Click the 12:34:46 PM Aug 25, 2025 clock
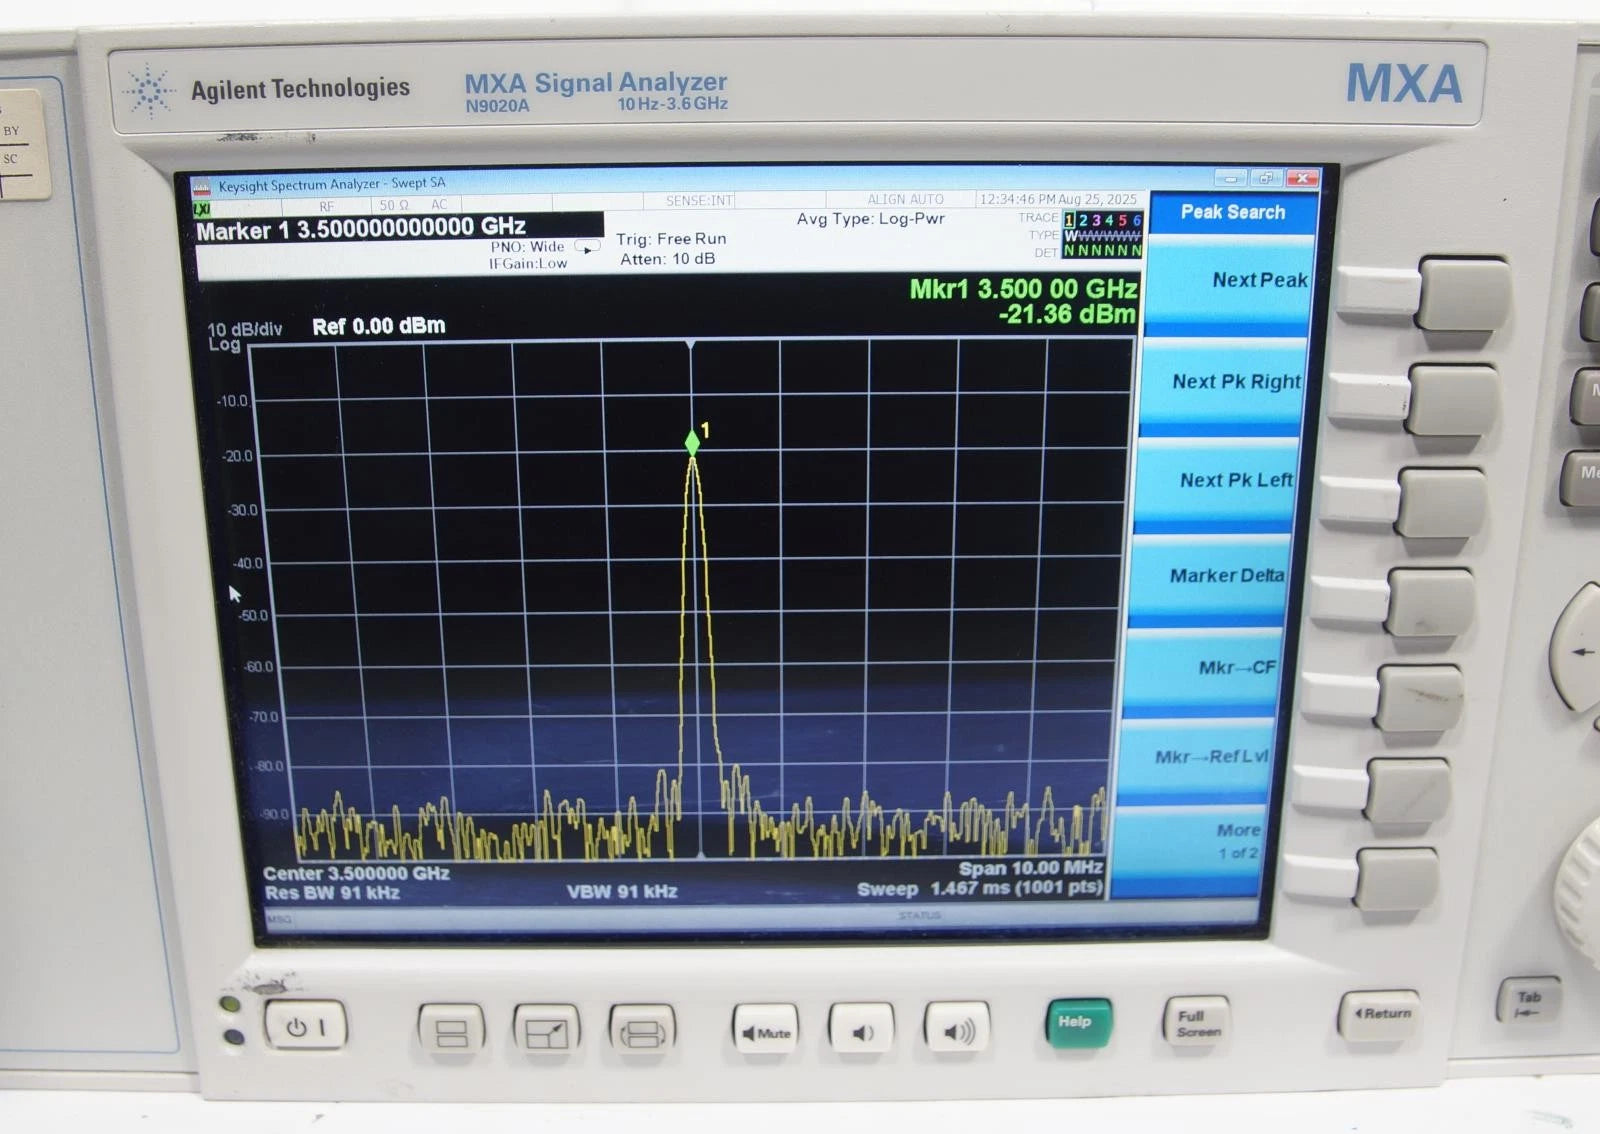The width and height of the screenshot is (1600, 1134). 1058,199
